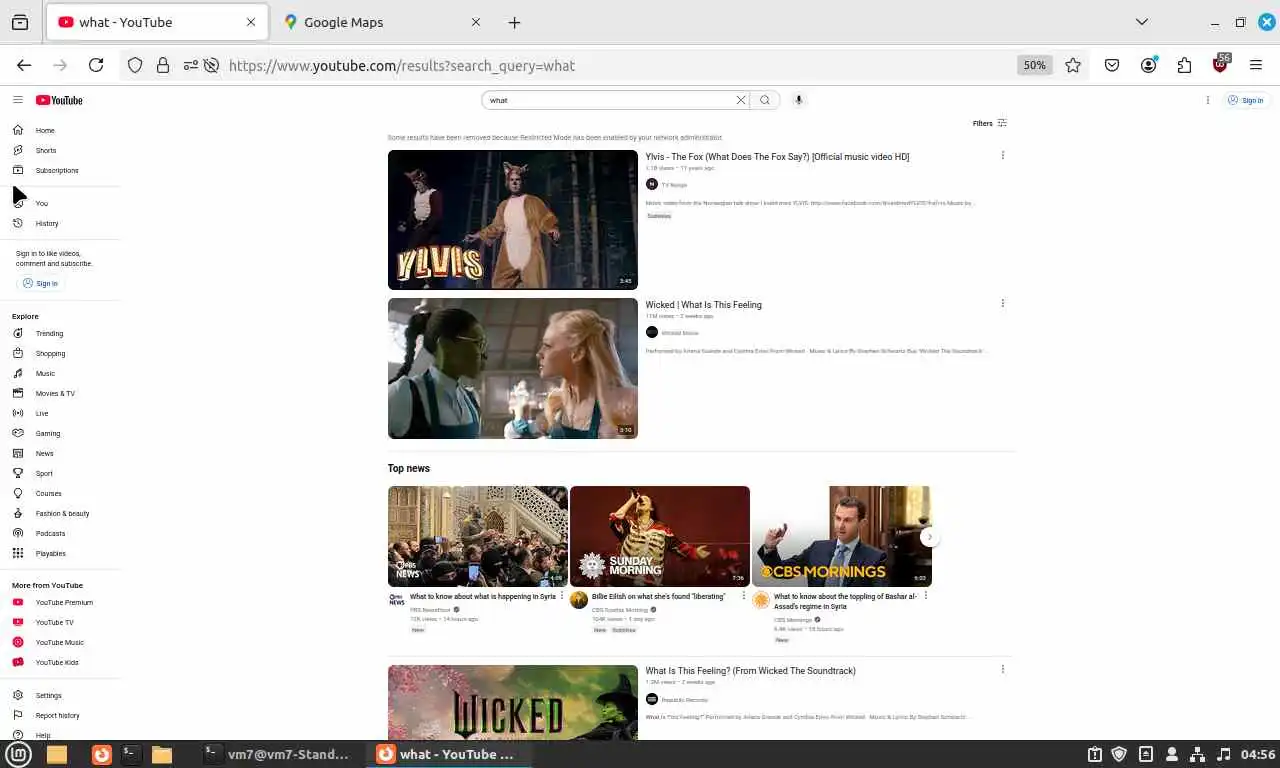Bookmark this page with the star
The image size is (1280, 768).
(x=1073, y=65)
